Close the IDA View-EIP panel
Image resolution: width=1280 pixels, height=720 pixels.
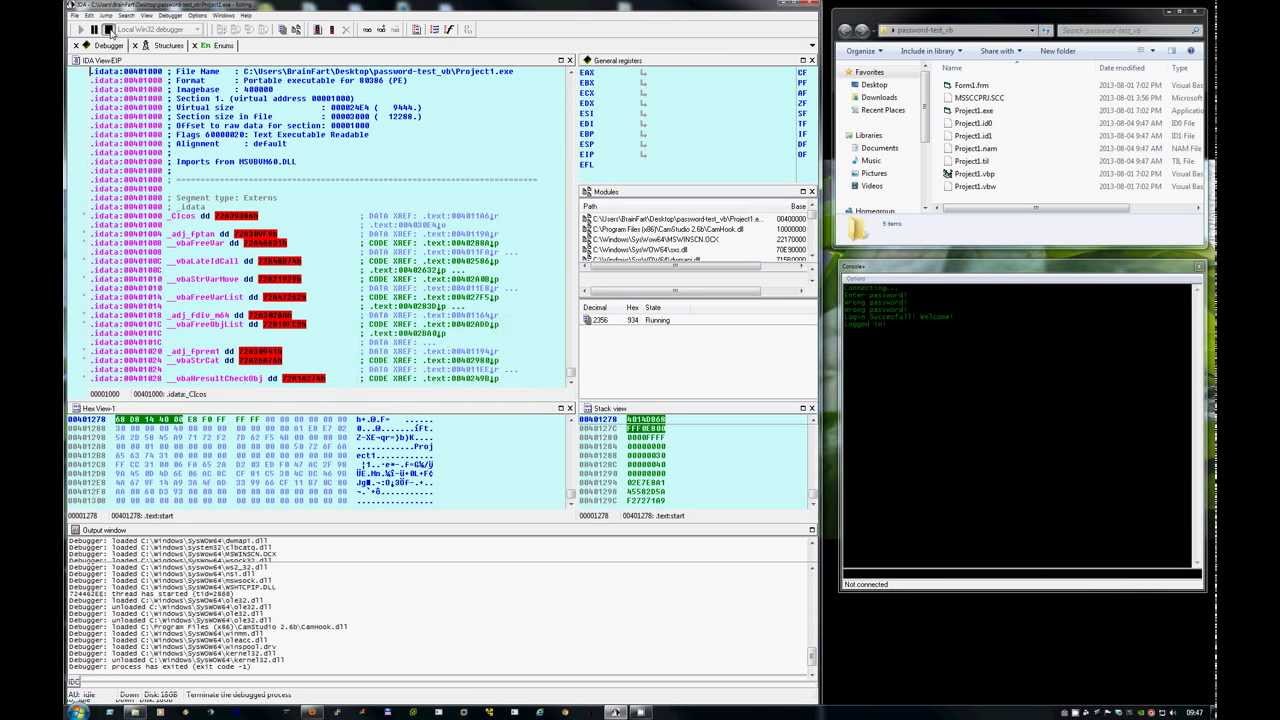click(x=570, y=61)
